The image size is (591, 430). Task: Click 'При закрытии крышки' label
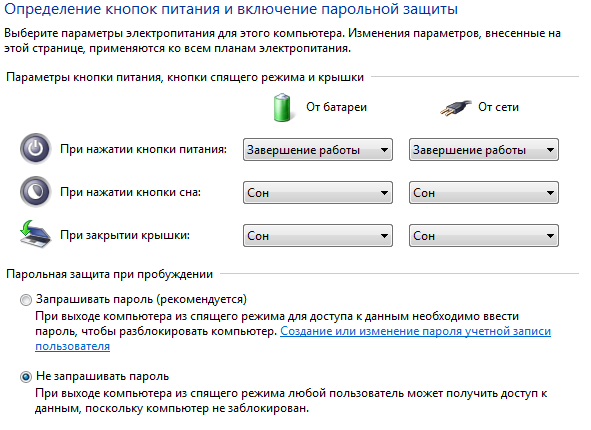point(125,235)
